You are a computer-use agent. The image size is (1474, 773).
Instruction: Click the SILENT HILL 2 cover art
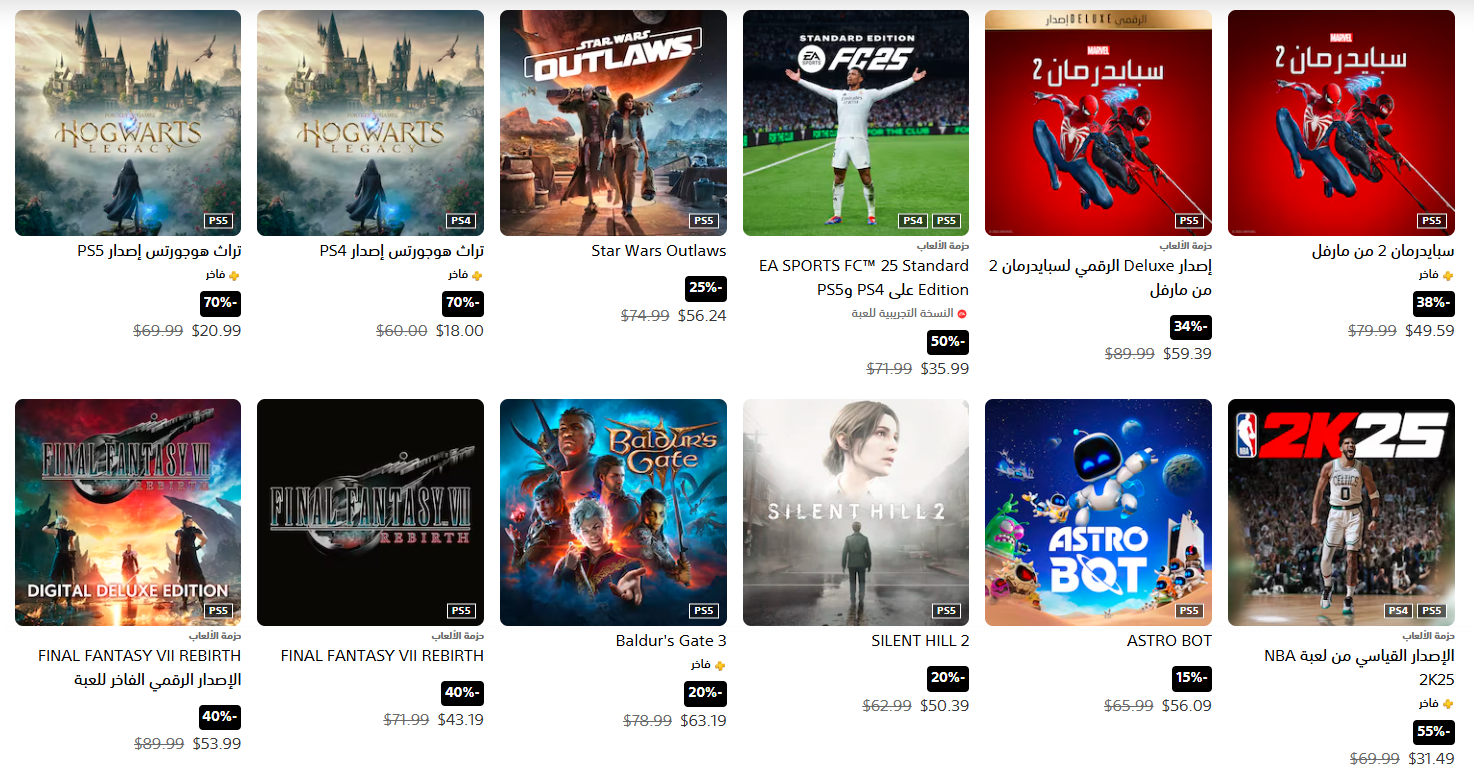[x=856, y=513]
